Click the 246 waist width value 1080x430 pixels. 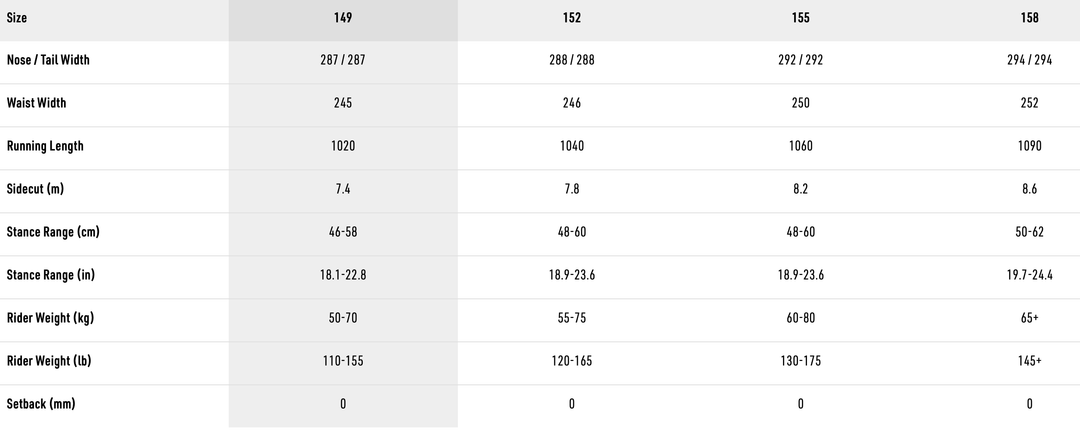pyautogui.click(x=572, y=103)
